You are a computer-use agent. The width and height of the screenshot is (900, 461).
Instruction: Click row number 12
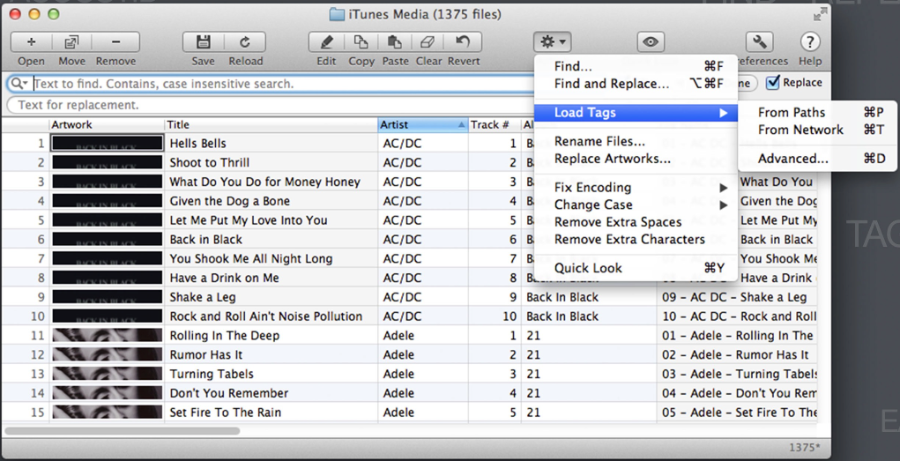click(x=37, y=355)
